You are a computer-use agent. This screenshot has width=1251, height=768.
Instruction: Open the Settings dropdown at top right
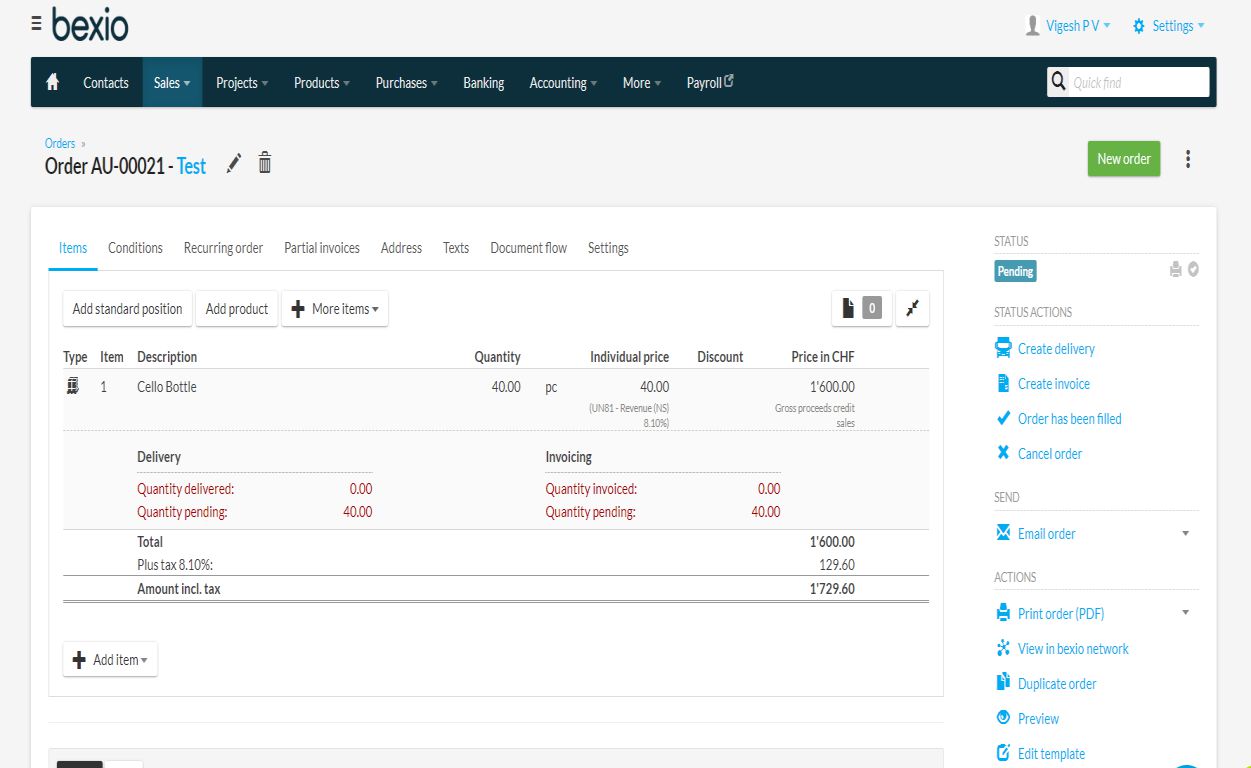(x=1169, y=26)
